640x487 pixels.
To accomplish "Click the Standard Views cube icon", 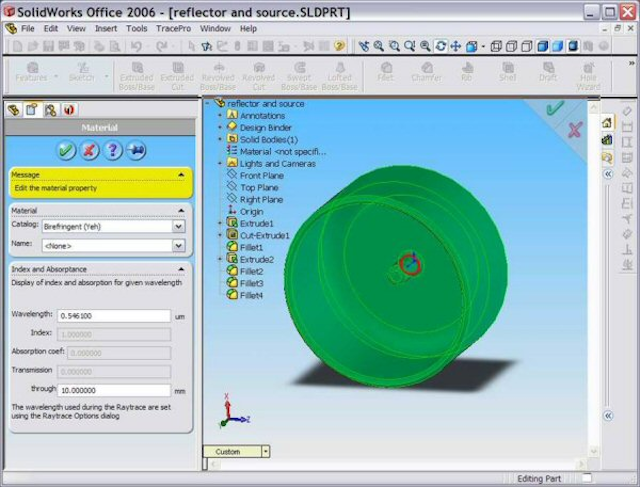I will coord(471,46).
